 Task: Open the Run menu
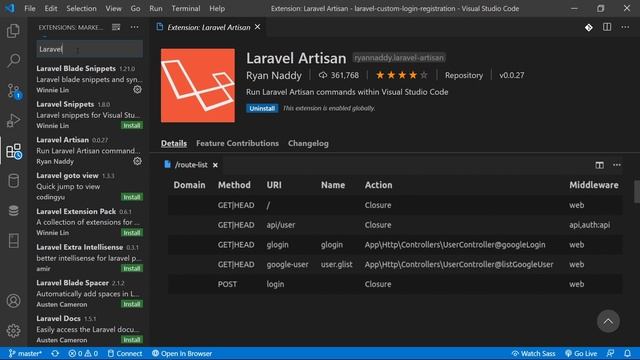coord(156,8)
